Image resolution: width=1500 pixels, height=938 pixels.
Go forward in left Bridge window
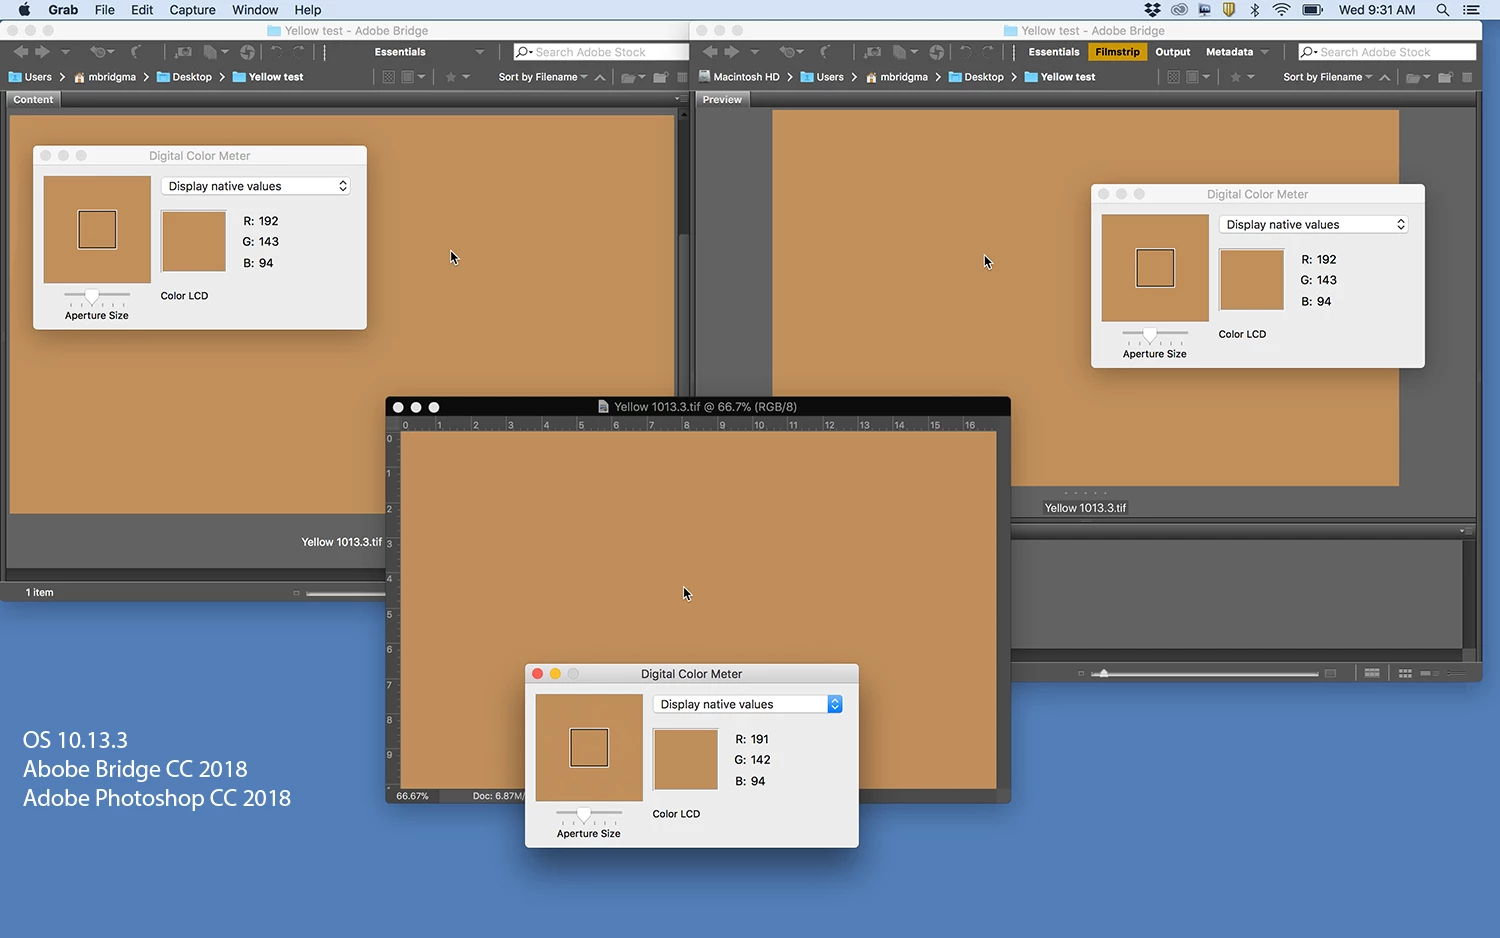tap(42, 52)
